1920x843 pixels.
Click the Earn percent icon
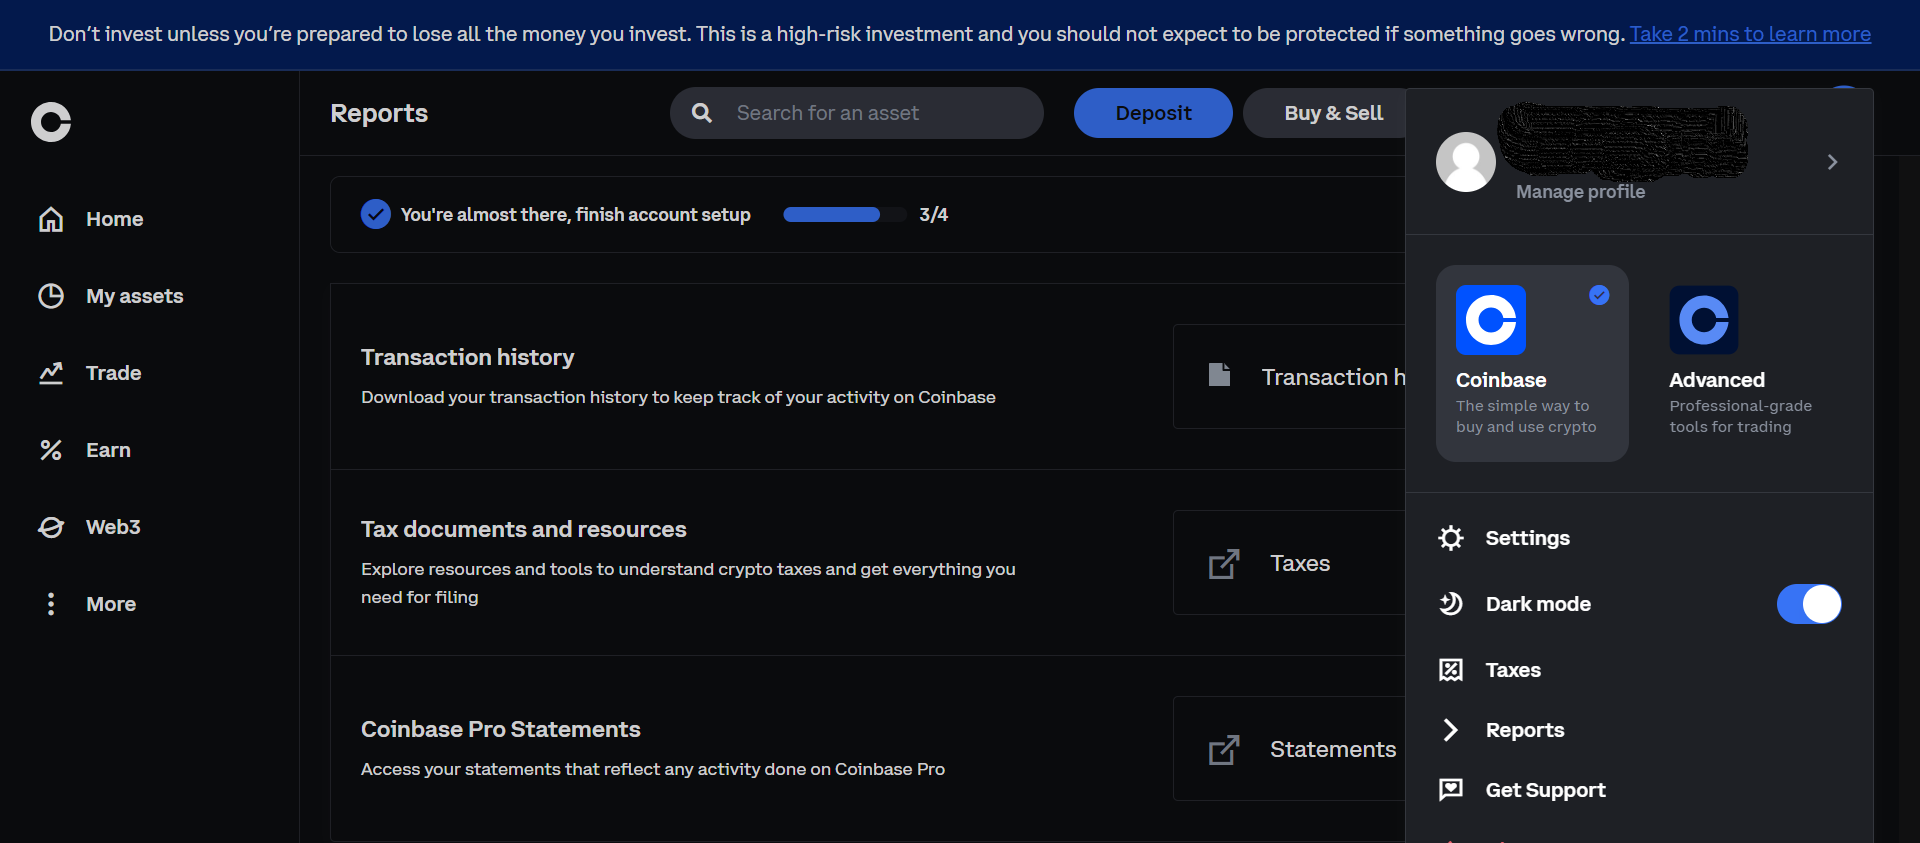pyautogui.click(x=51, y=450)
